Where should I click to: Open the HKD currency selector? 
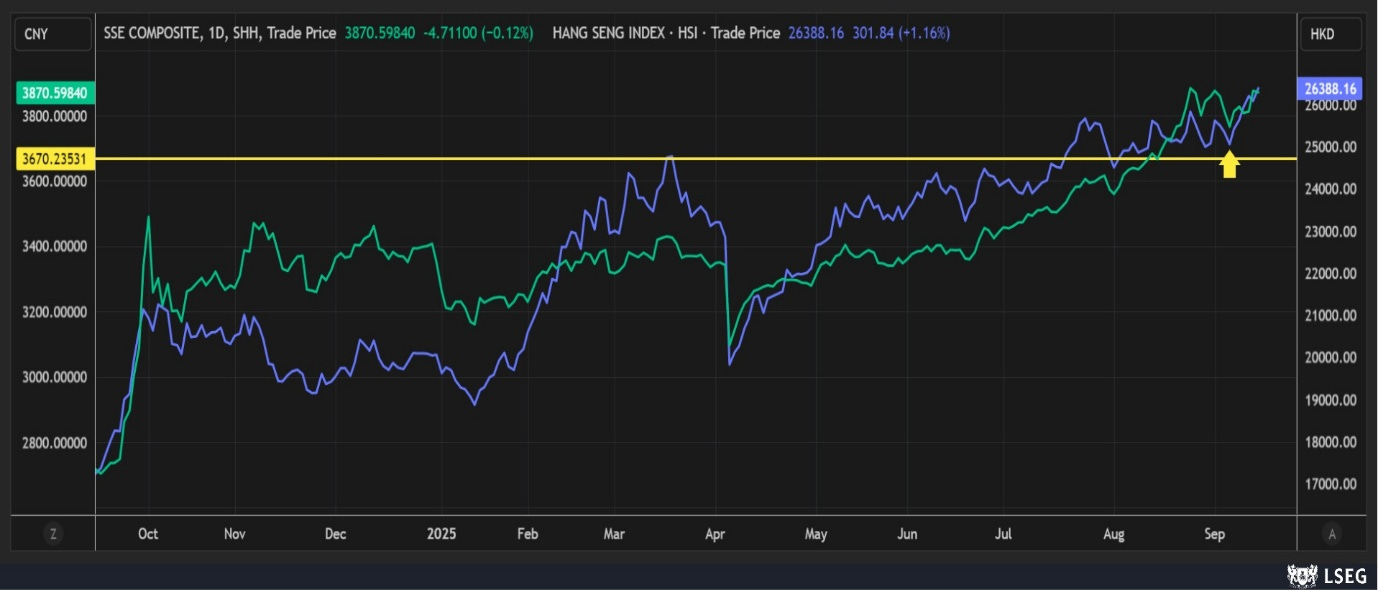pyautogui.click(x=1332, y=34)
